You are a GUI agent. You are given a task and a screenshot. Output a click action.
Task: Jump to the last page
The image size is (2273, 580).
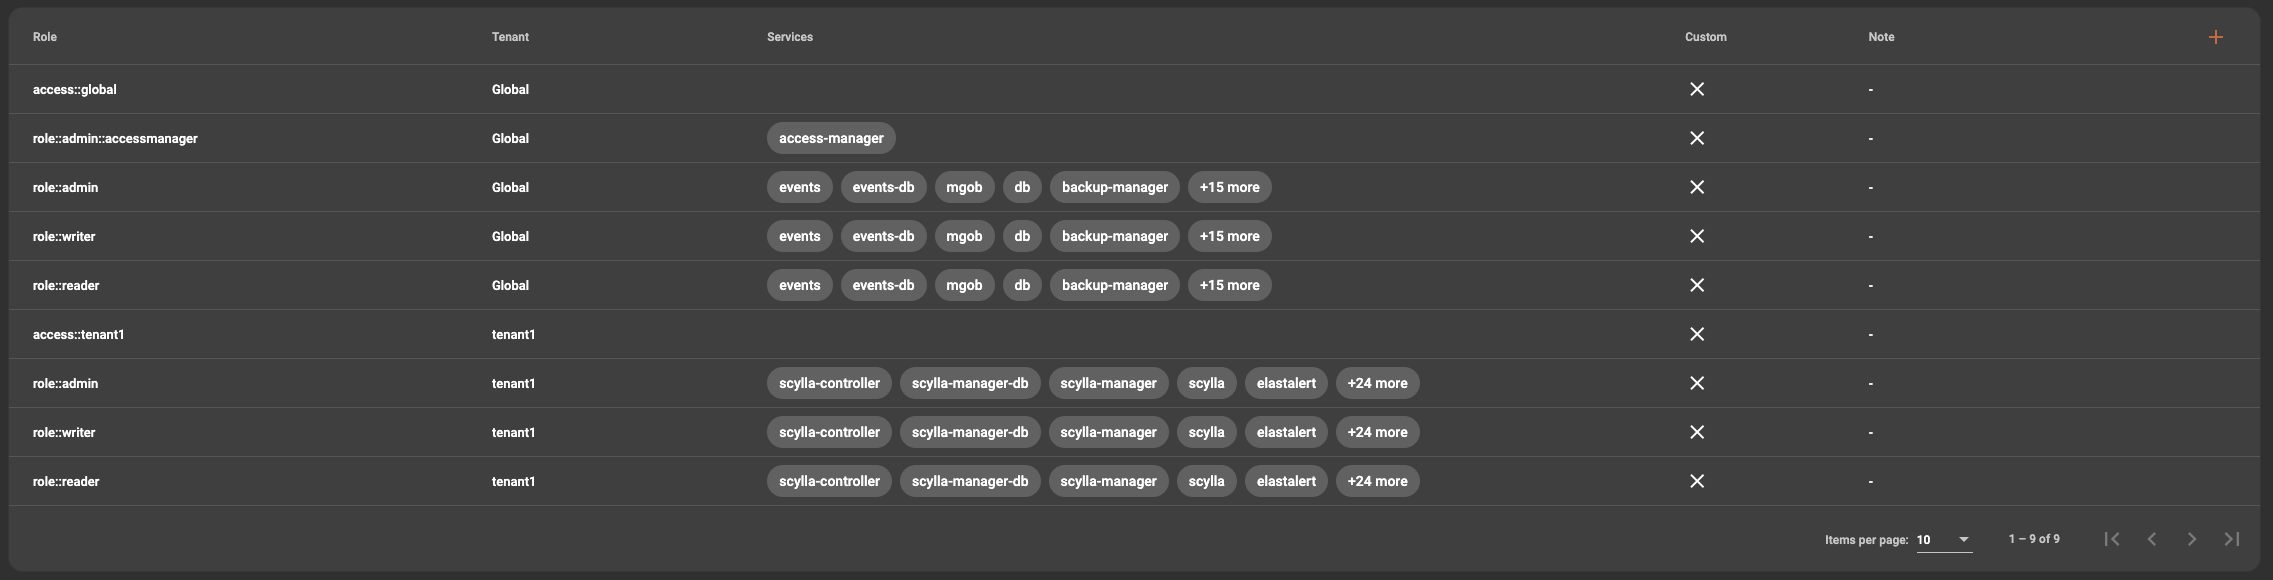[2231, 539]
